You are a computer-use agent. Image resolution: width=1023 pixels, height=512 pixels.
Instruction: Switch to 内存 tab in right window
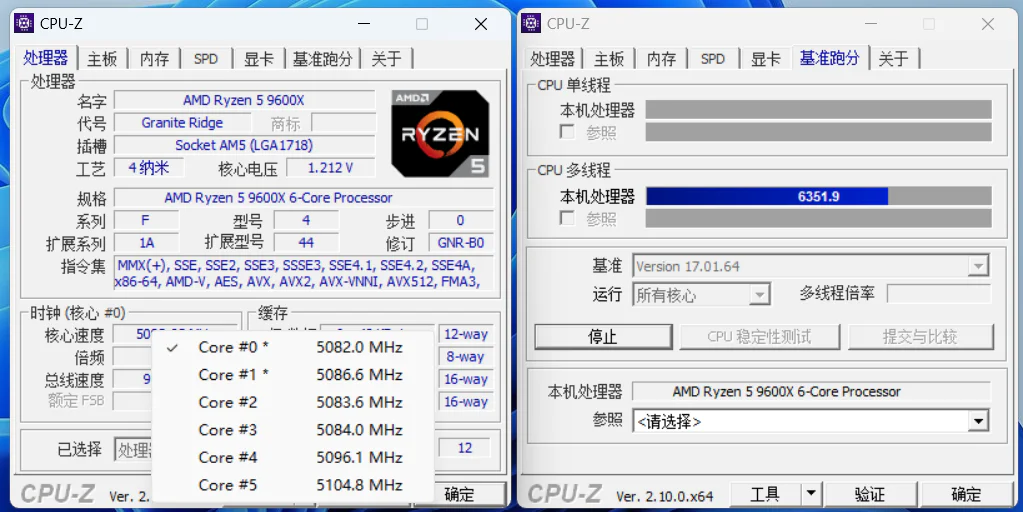coord(662,59)
